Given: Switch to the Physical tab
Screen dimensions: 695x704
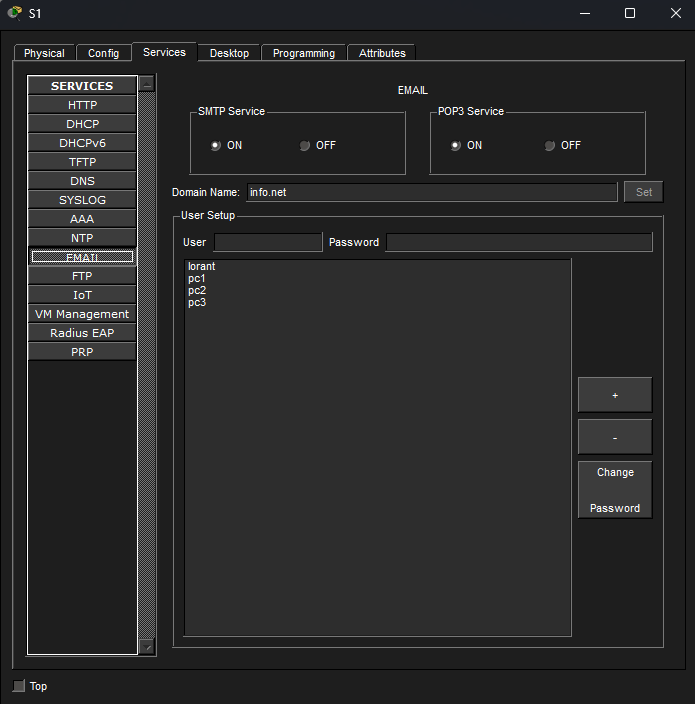Looking at the screenshot, I should [x=44, y=53].
